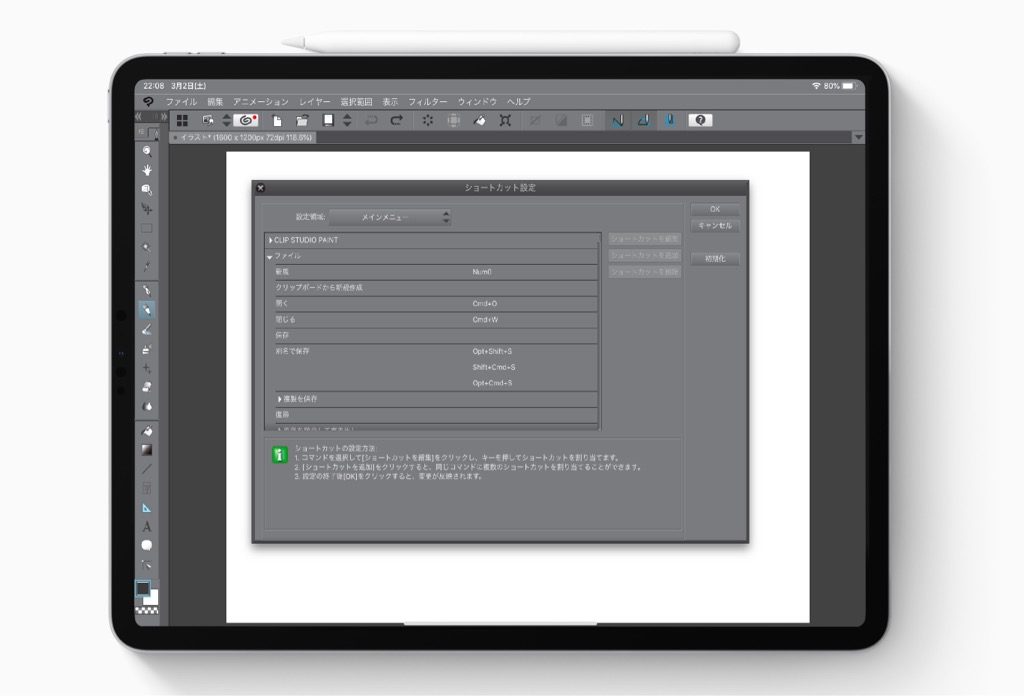
Task: Collapse the ファイル category
Action: coord(270,257)
